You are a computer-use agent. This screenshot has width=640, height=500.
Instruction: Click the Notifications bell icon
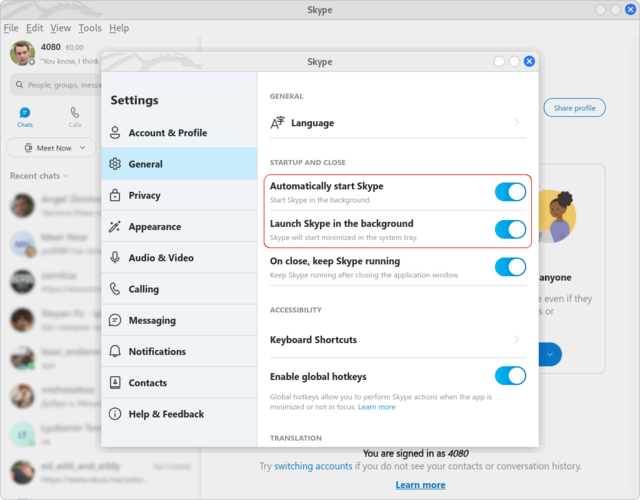pyautogui.click(x=116, y=352)
